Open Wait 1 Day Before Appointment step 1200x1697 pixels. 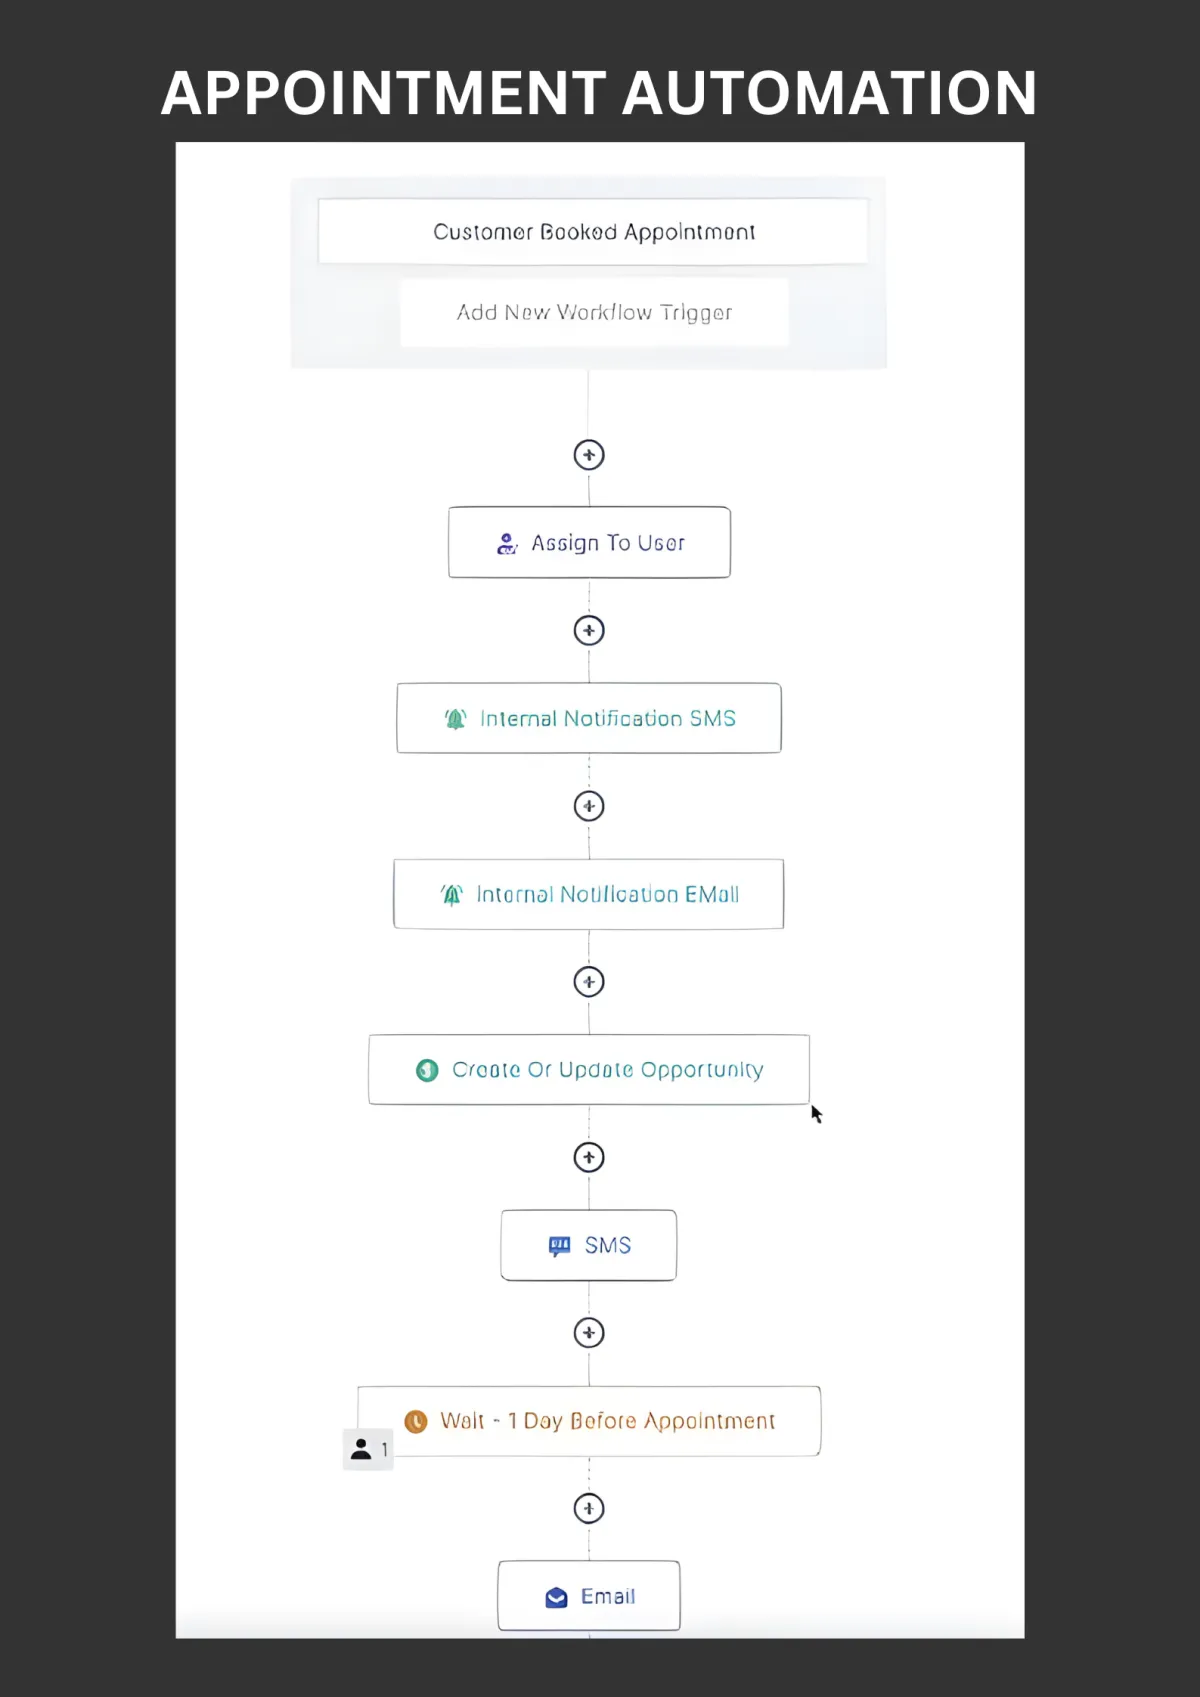tap(589, 1421)
